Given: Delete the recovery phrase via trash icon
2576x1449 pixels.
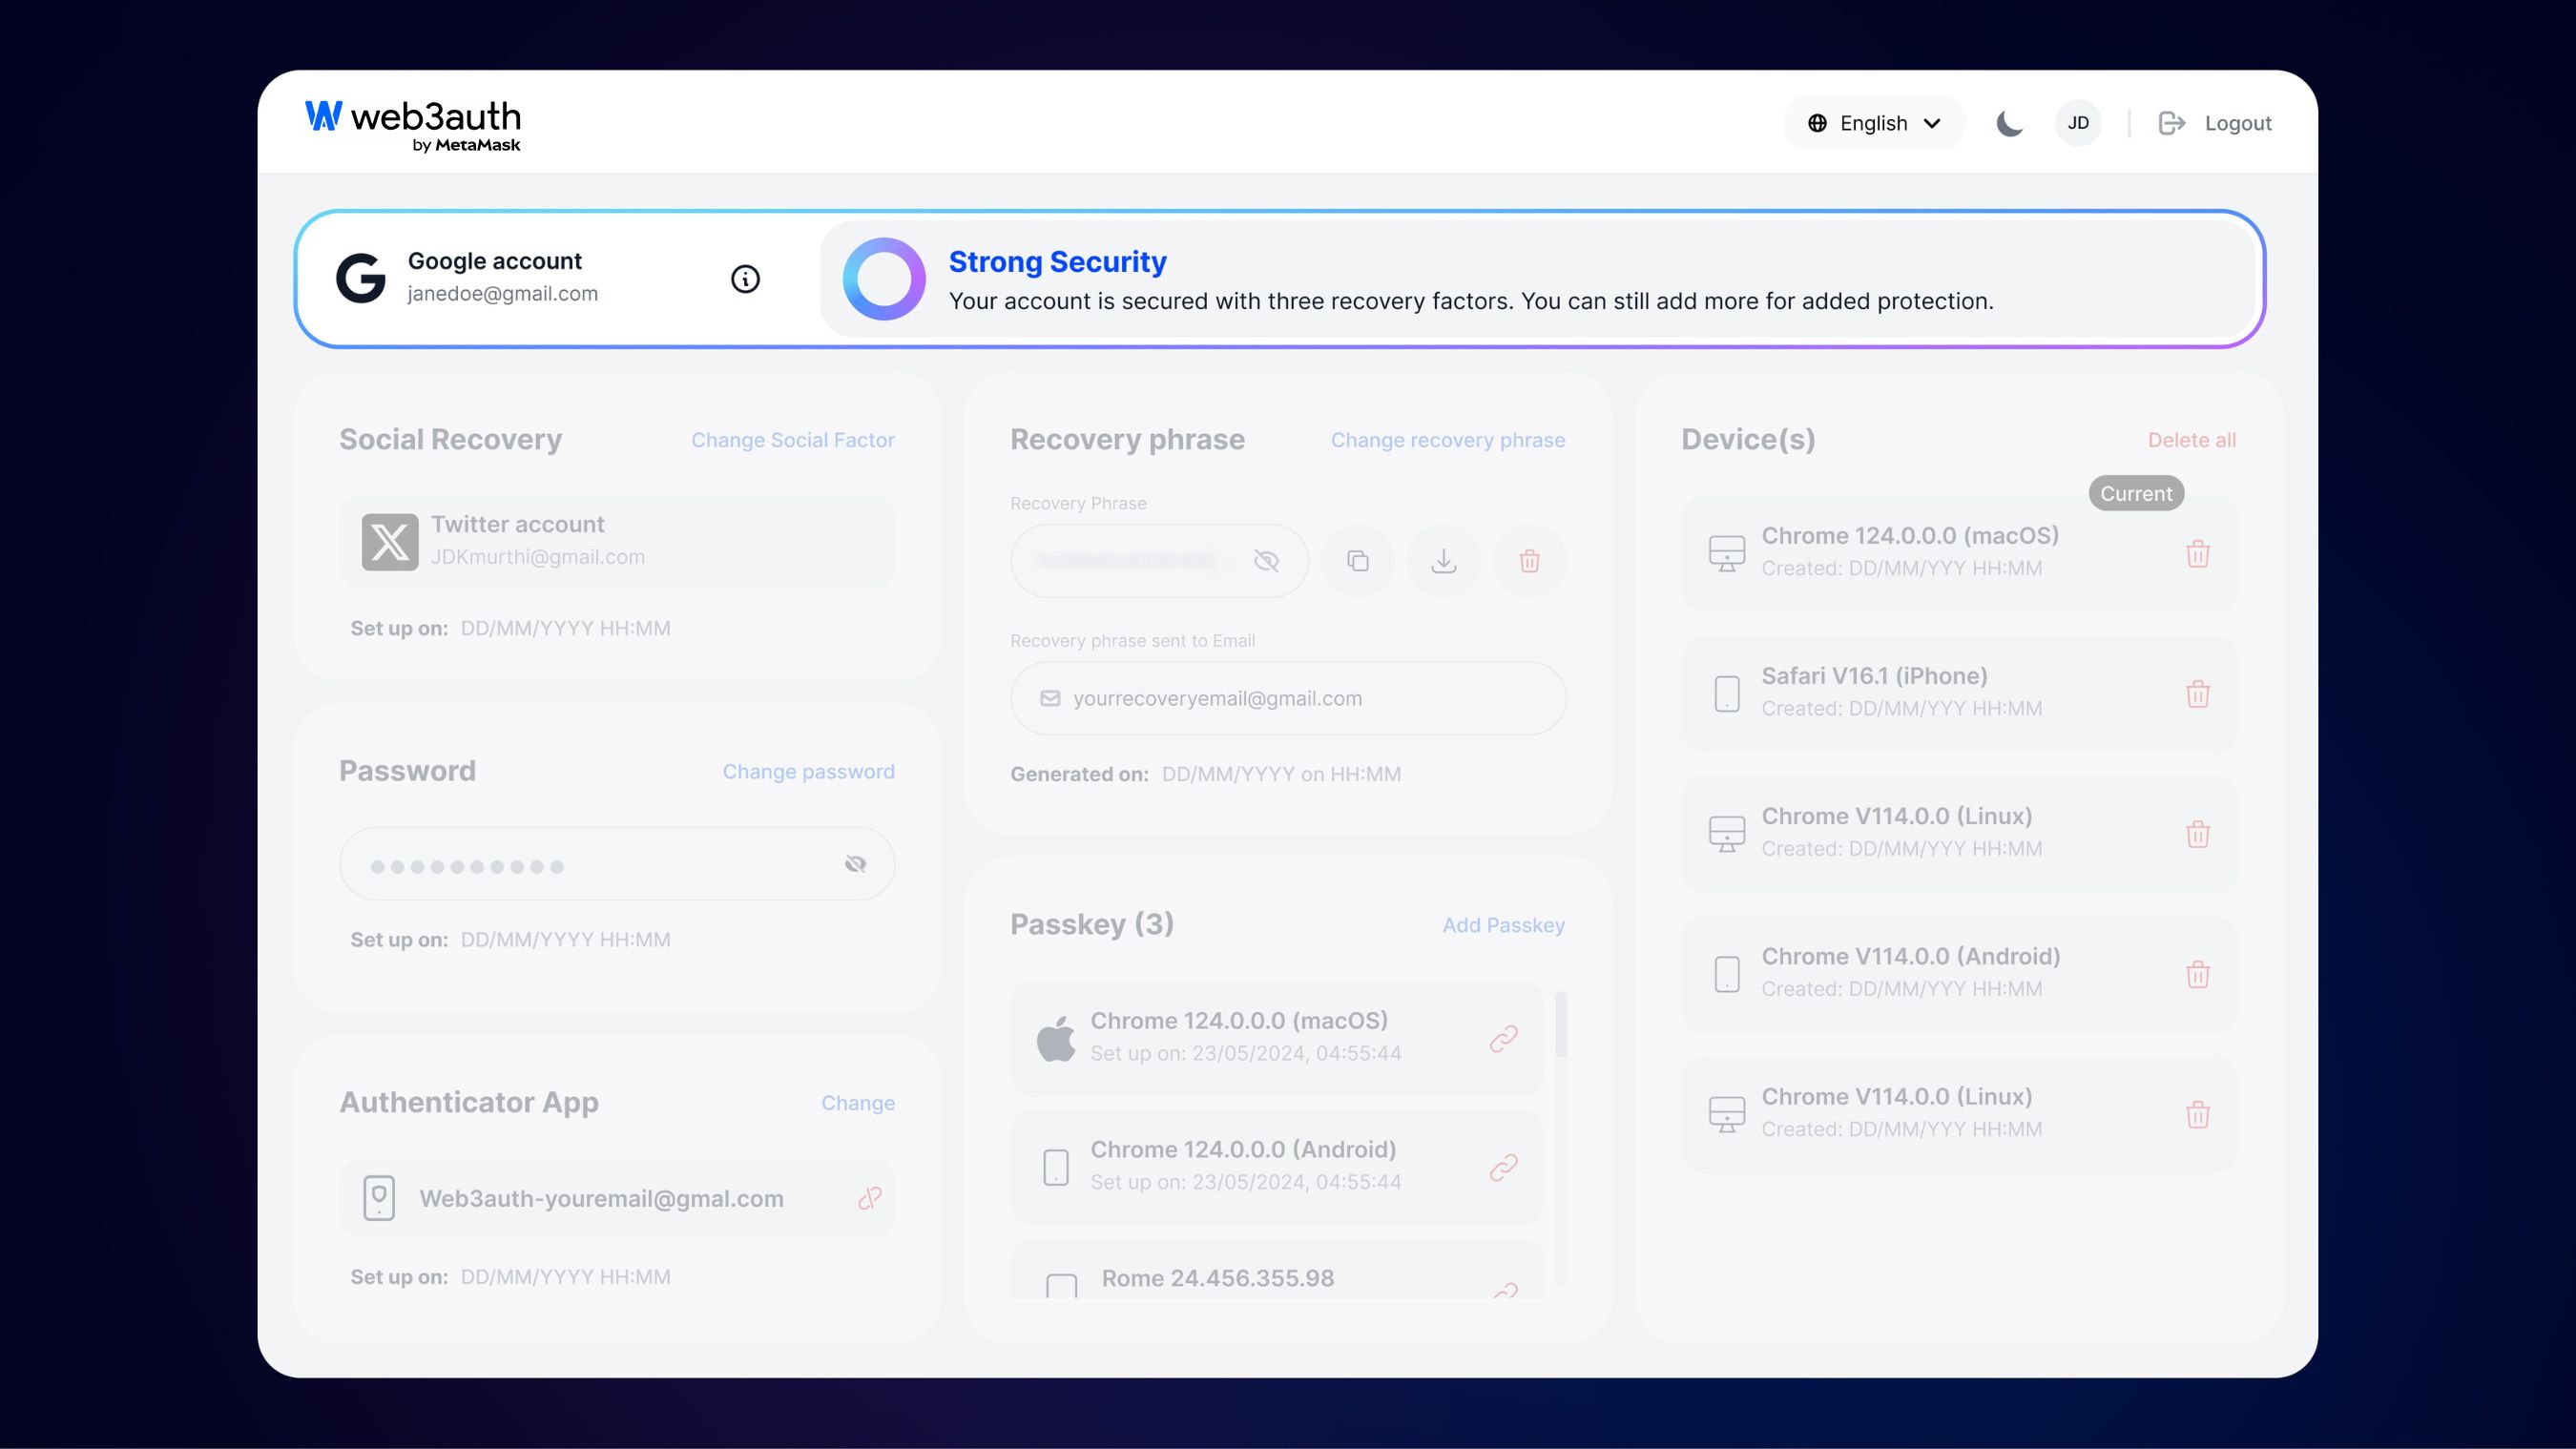Looking at the screenshot, I should (1529, 560).
